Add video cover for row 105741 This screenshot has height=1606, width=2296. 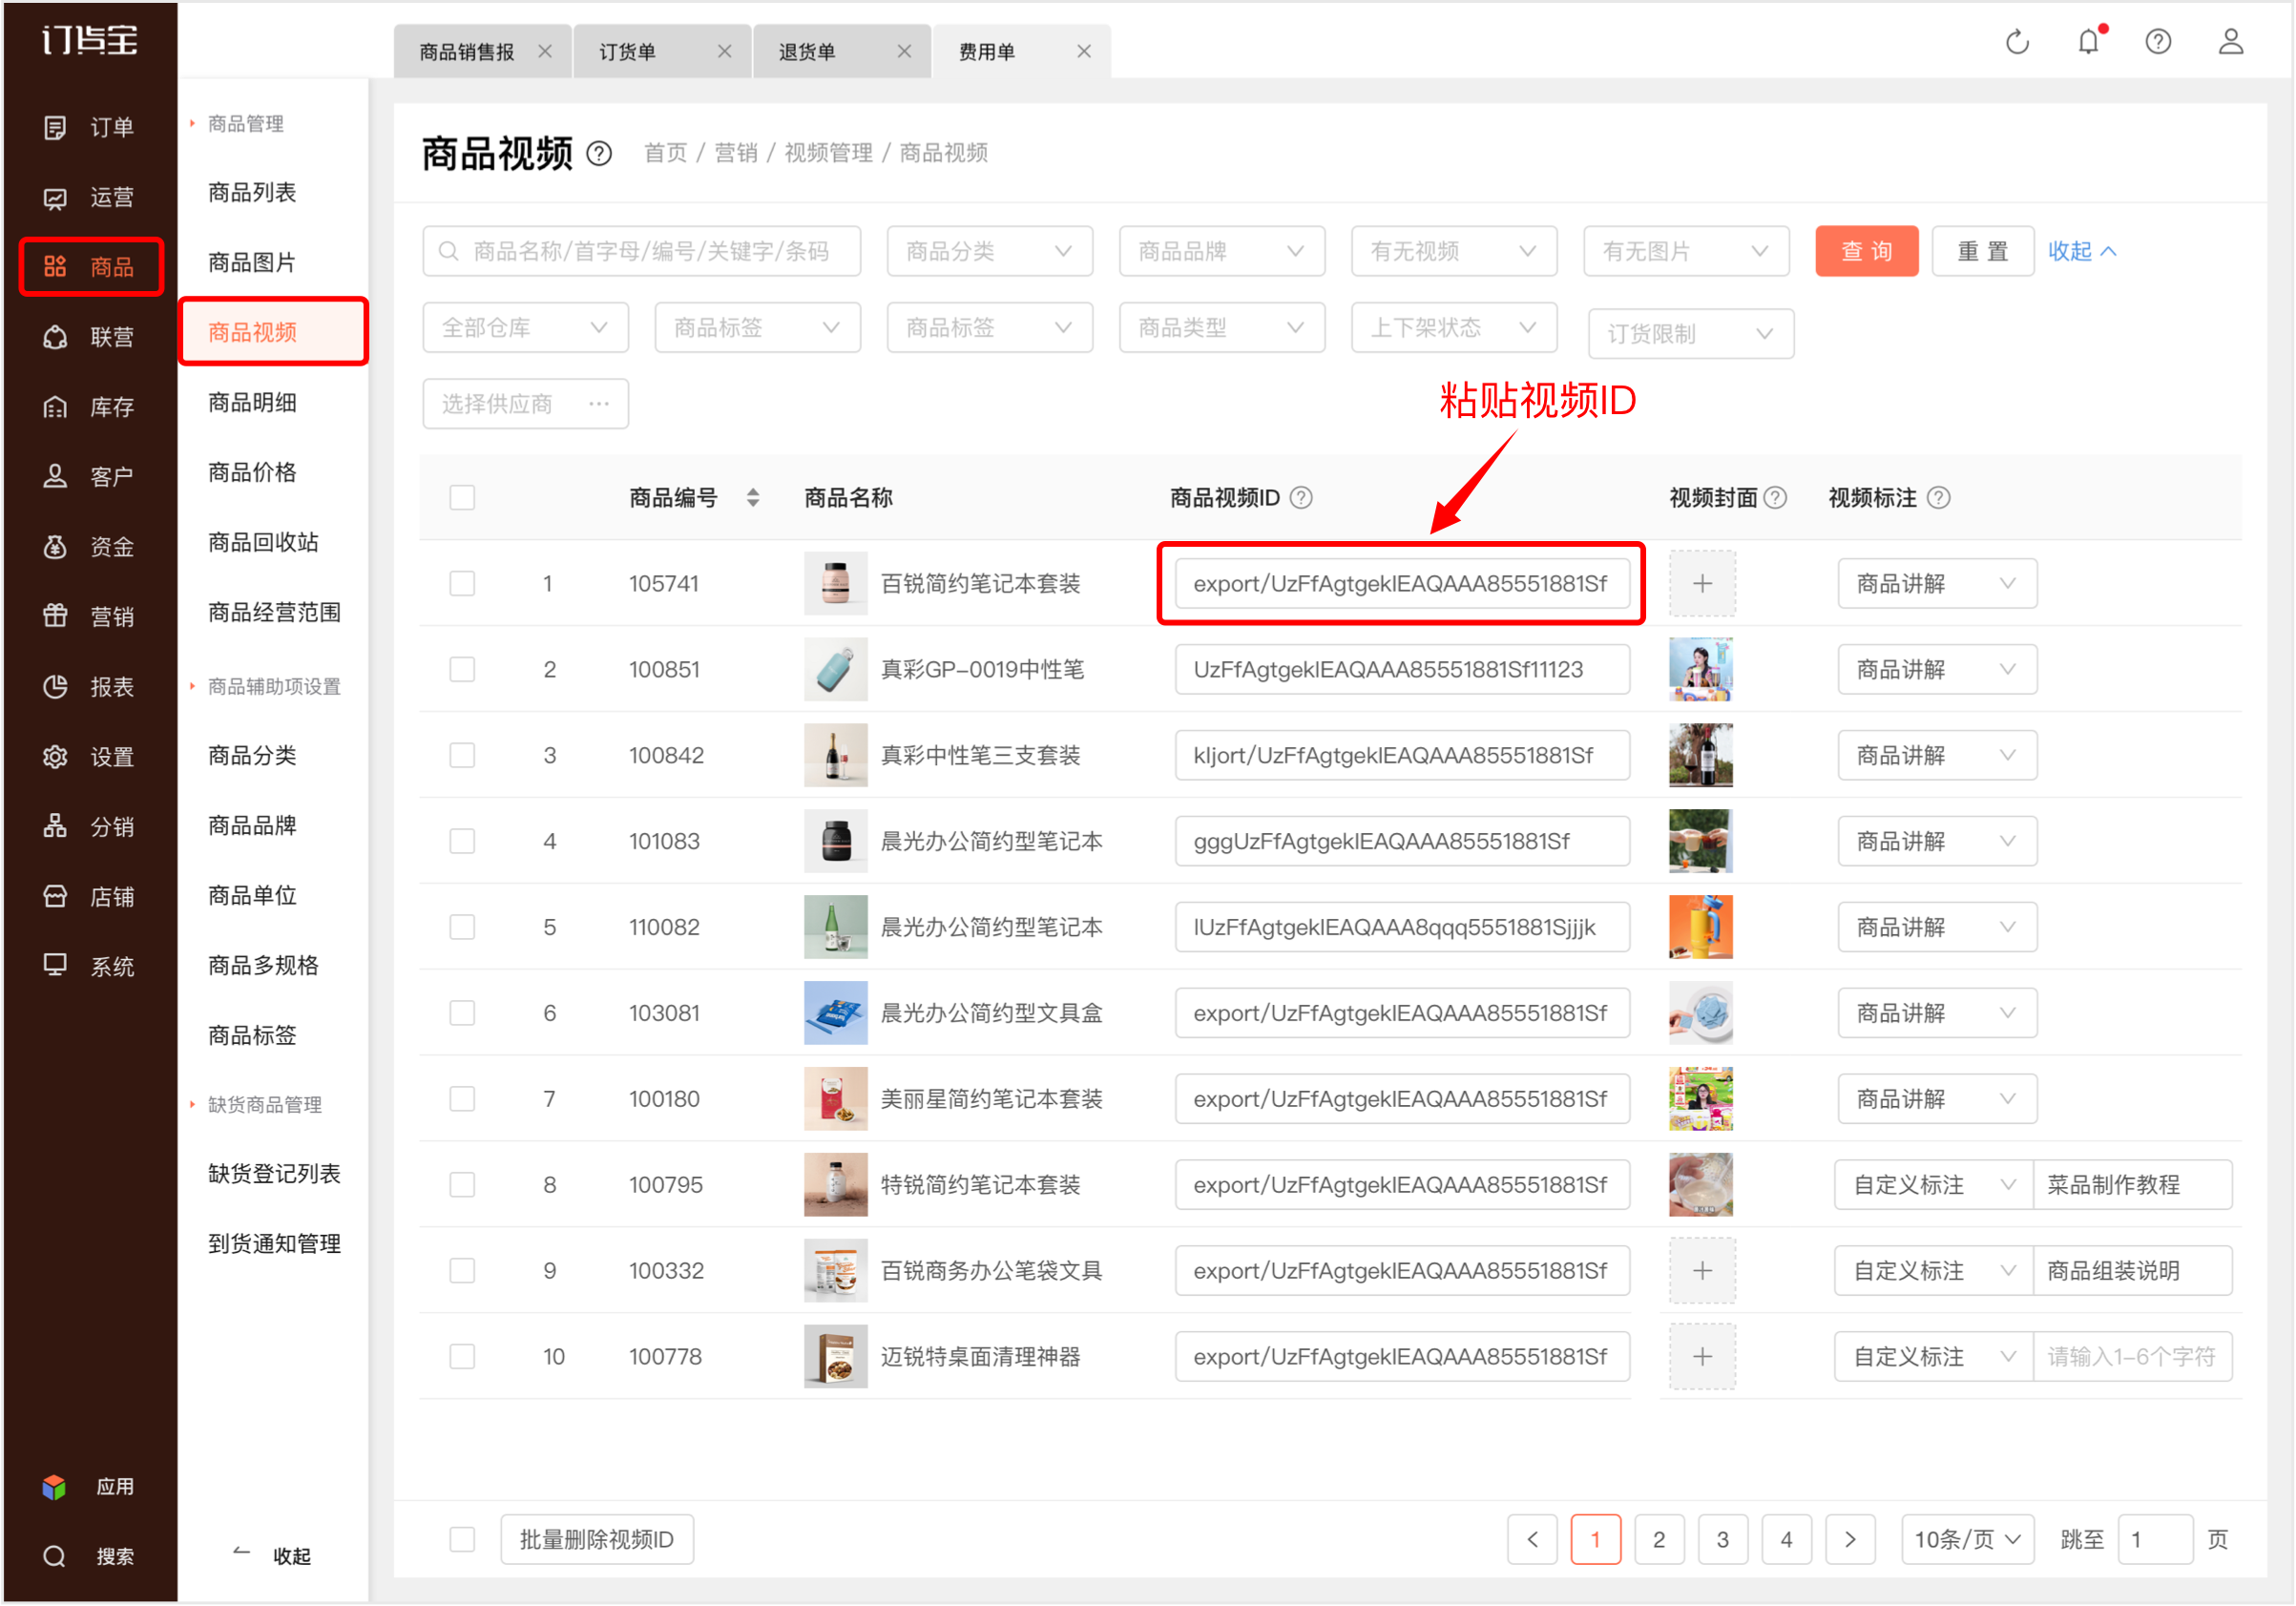[1702, 584]
